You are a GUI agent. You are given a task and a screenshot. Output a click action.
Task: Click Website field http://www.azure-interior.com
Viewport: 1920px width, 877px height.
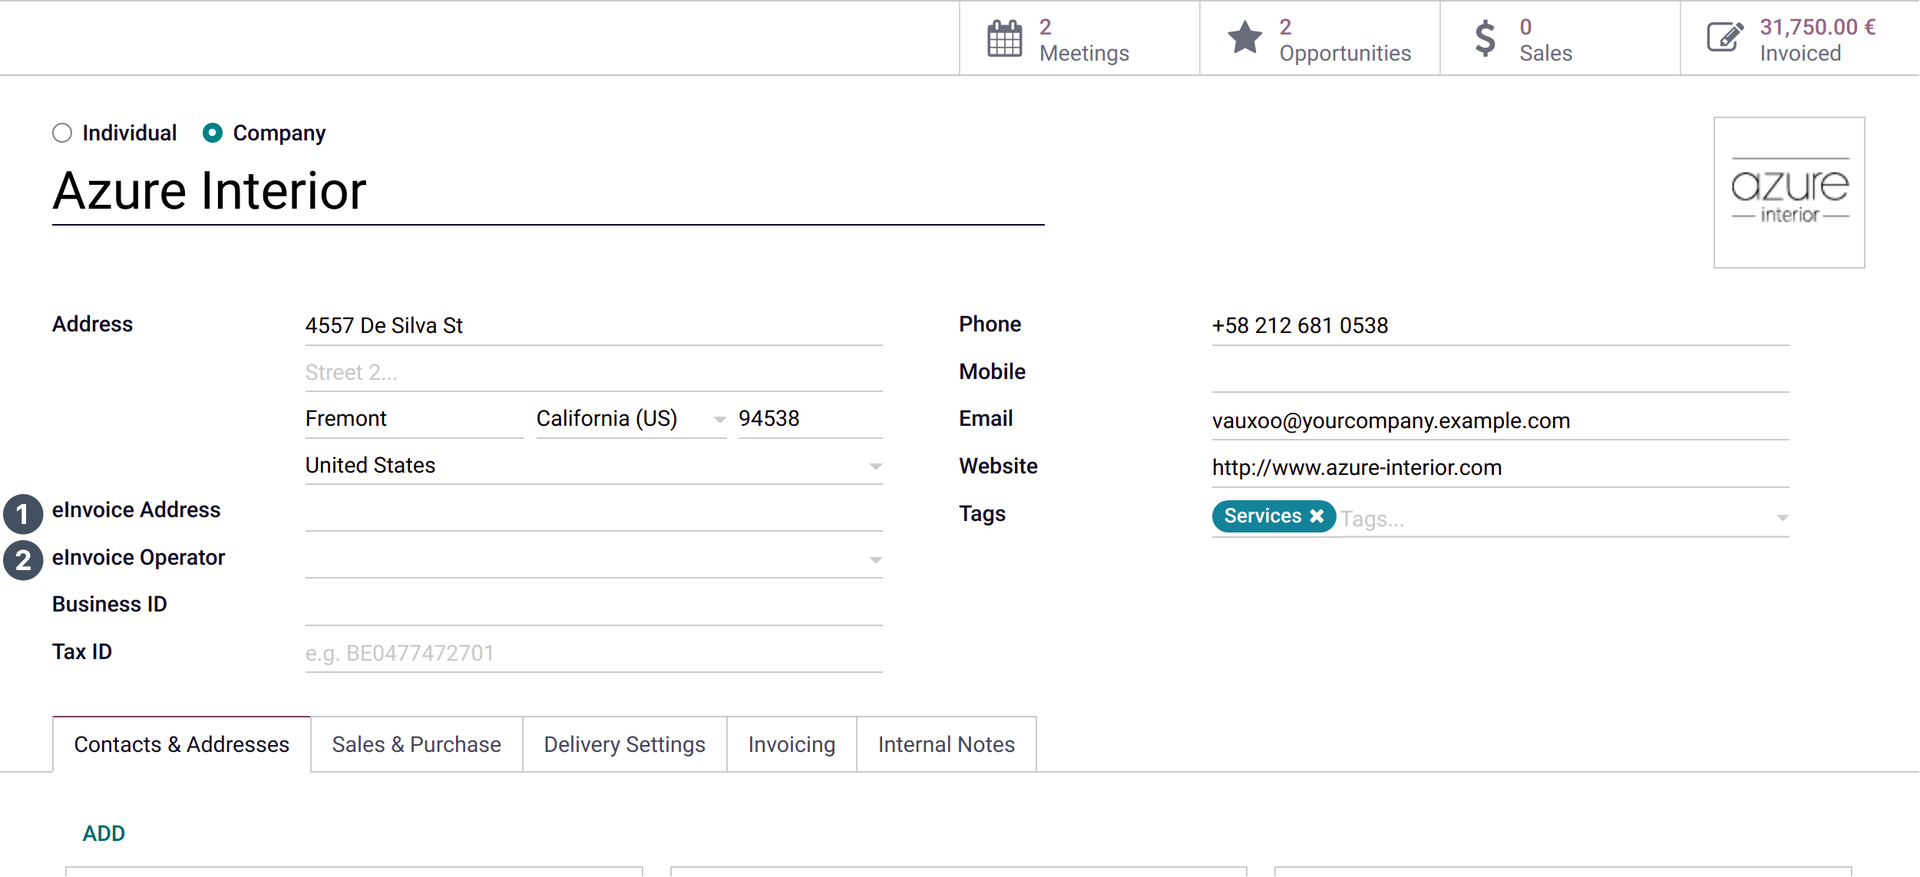tap(1500, 468)
